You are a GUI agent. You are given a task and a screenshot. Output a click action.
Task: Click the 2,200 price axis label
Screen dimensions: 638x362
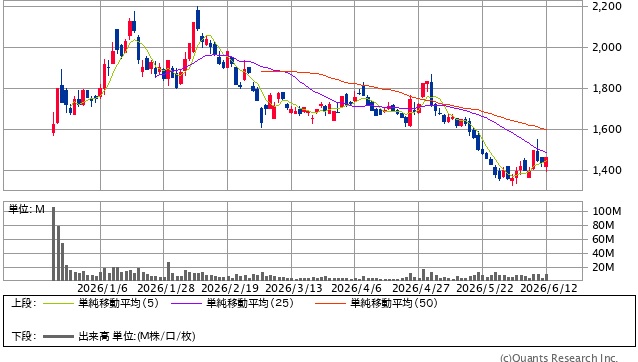click(607, 6)
